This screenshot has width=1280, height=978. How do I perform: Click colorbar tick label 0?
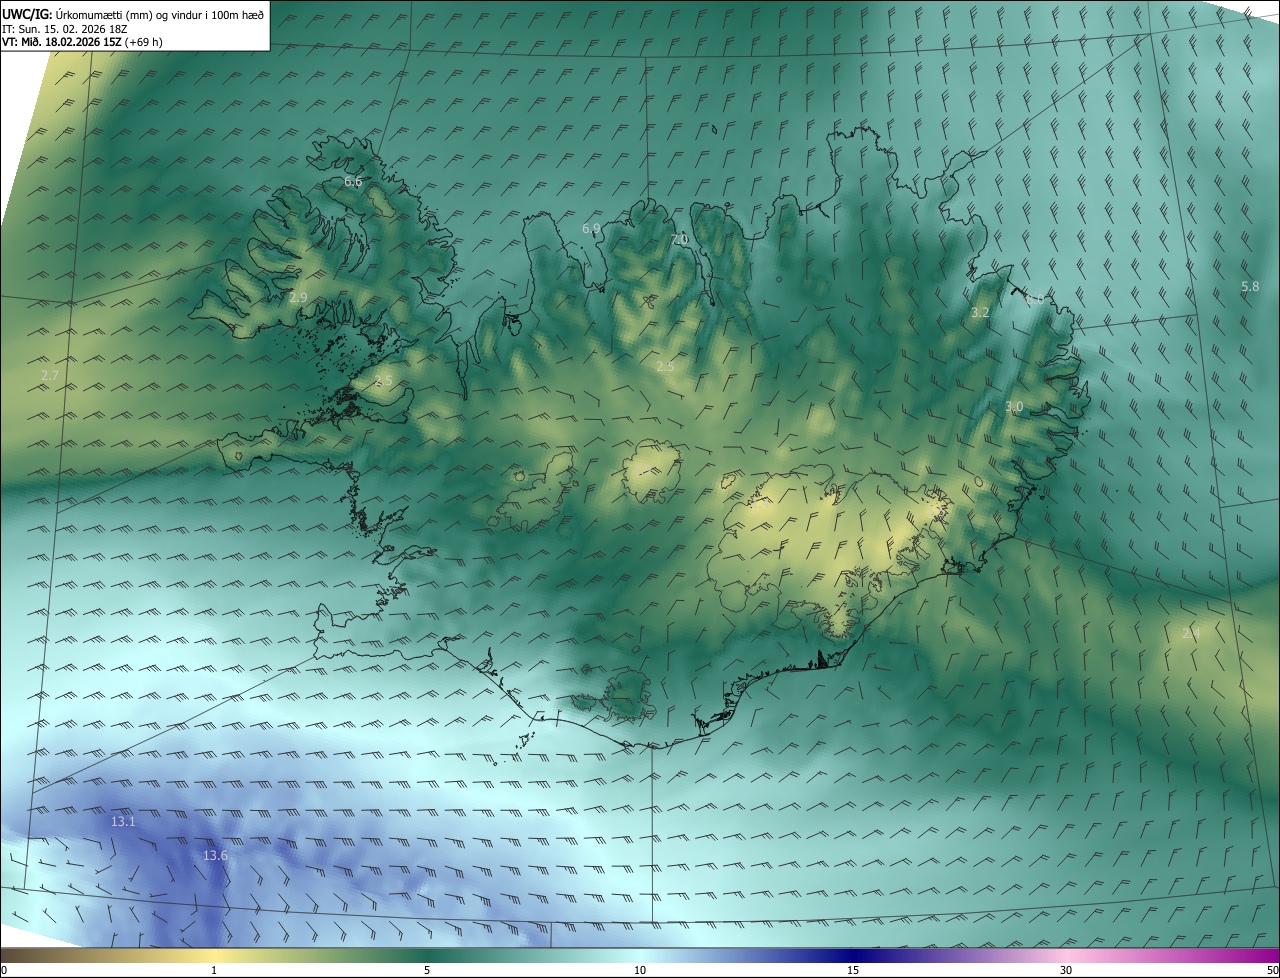pos(4,970)
